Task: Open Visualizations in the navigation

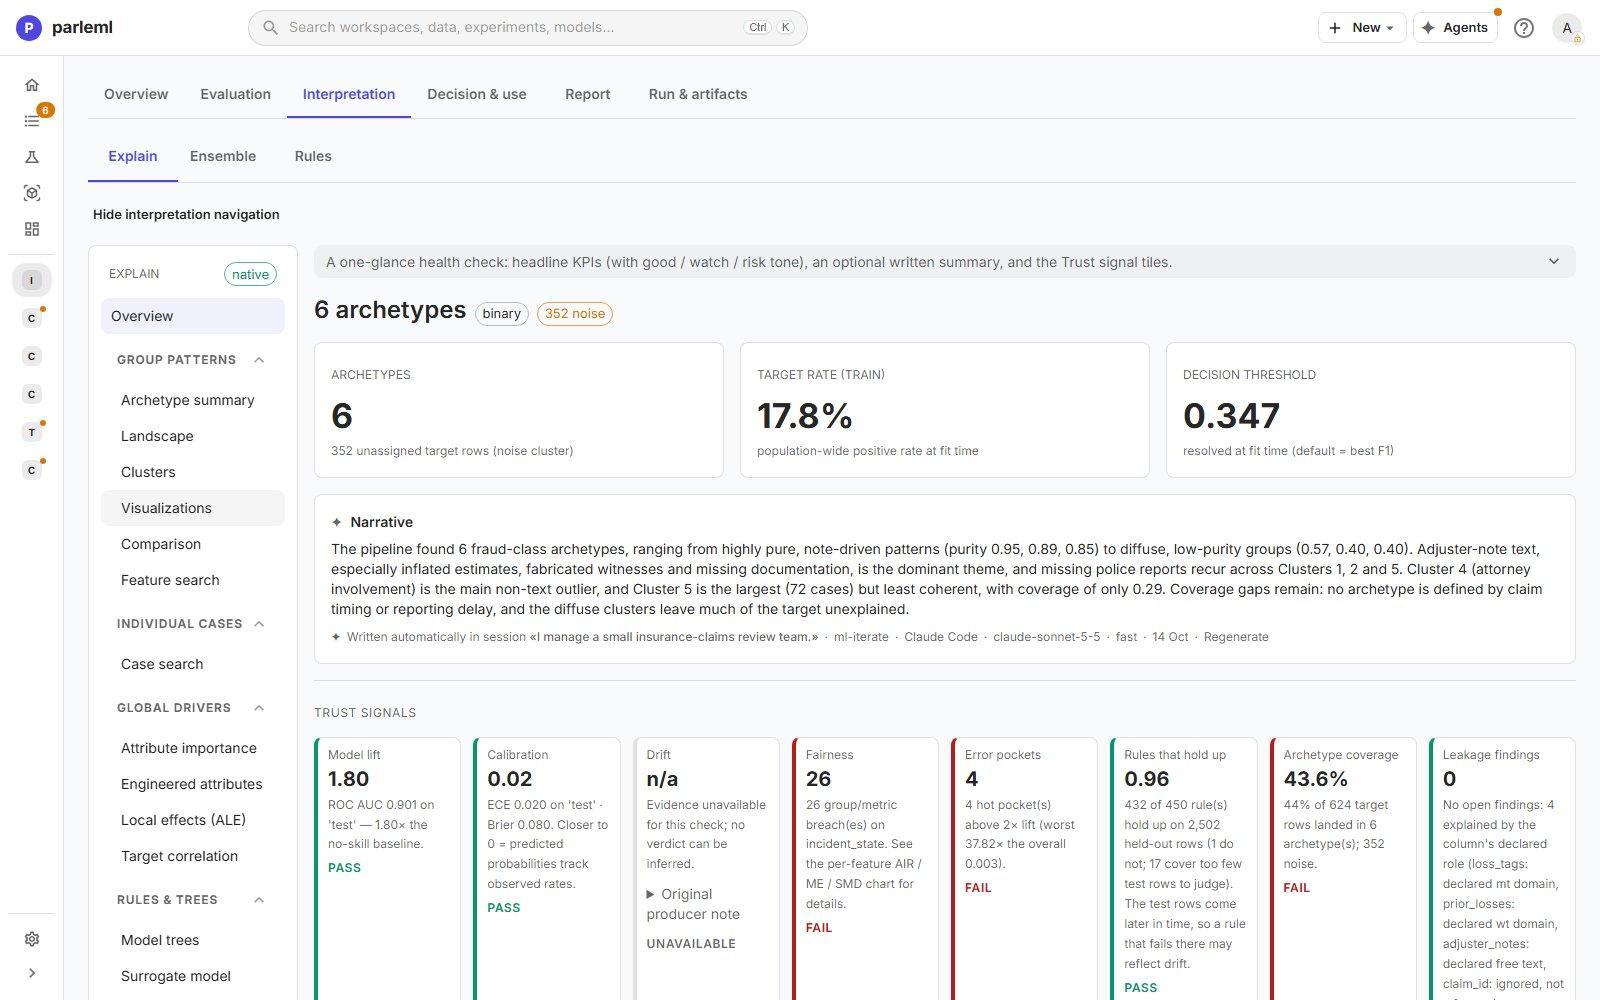Action: 193,508
